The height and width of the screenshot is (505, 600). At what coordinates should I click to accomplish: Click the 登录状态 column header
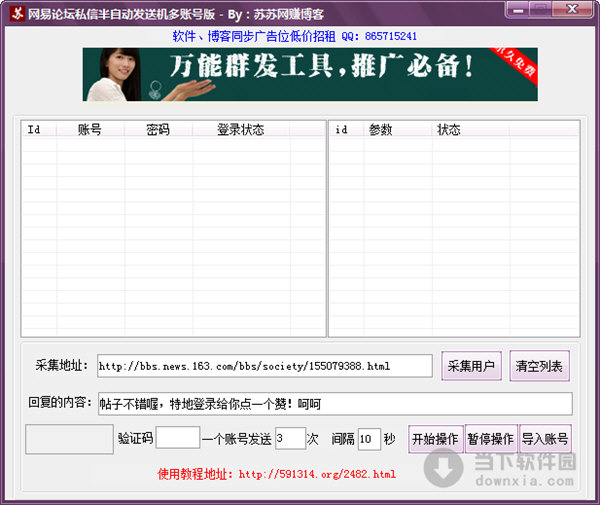click(241, 129)
